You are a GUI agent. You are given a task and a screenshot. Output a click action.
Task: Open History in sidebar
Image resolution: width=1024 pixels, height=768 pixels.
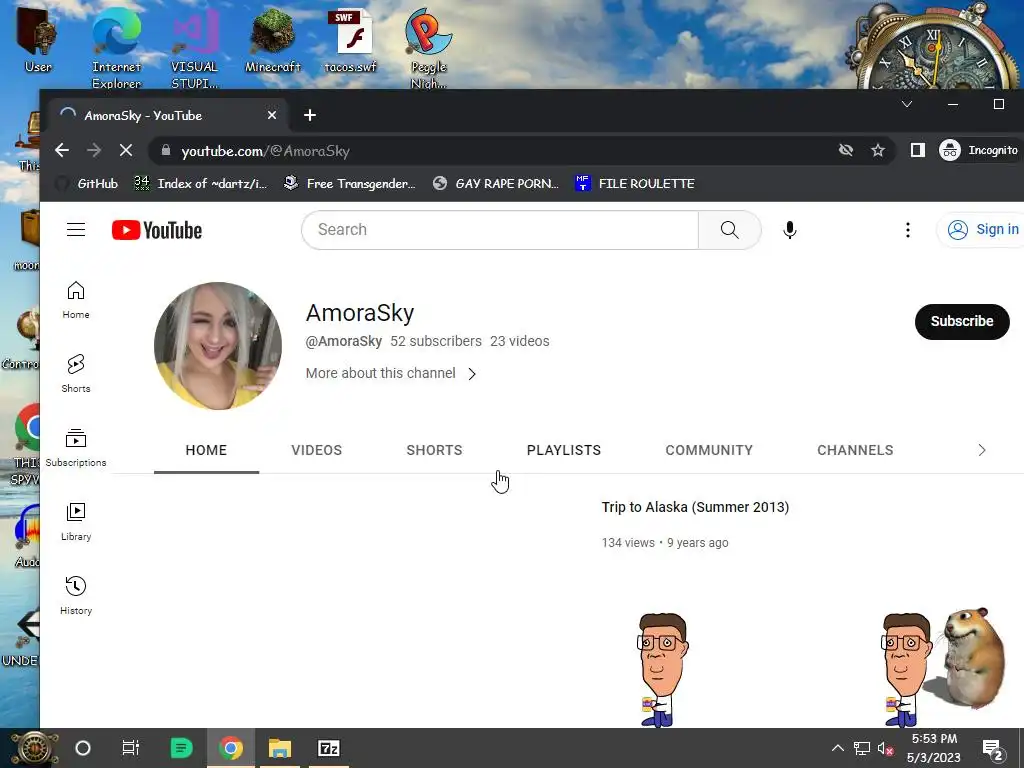coord(76,596)
